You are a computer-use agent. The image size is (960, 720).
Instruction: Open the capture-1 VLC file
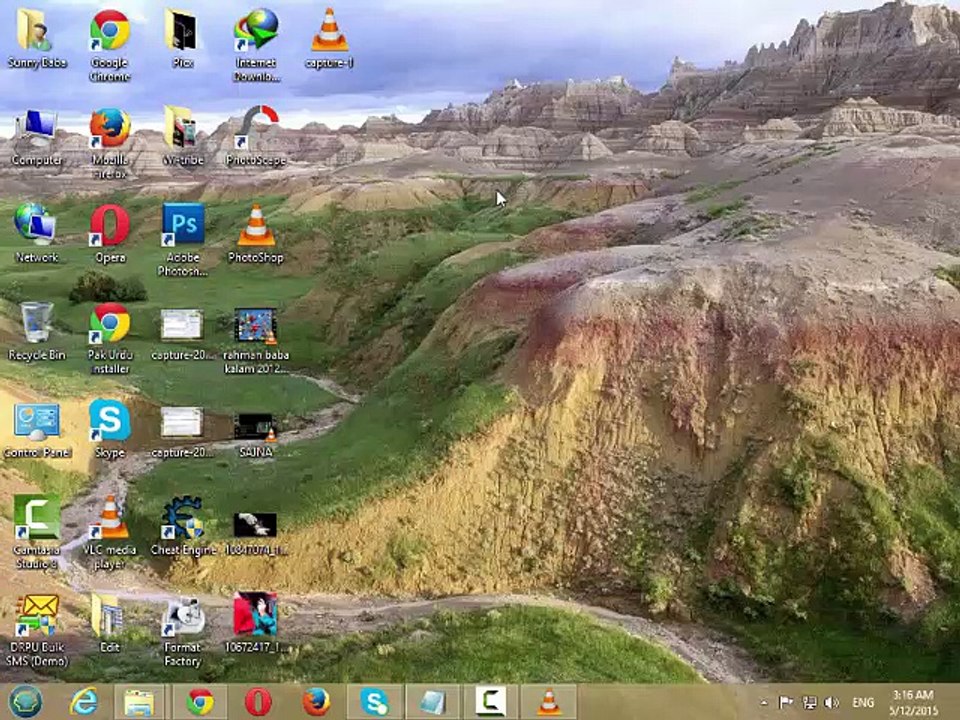tap(329, 38)
